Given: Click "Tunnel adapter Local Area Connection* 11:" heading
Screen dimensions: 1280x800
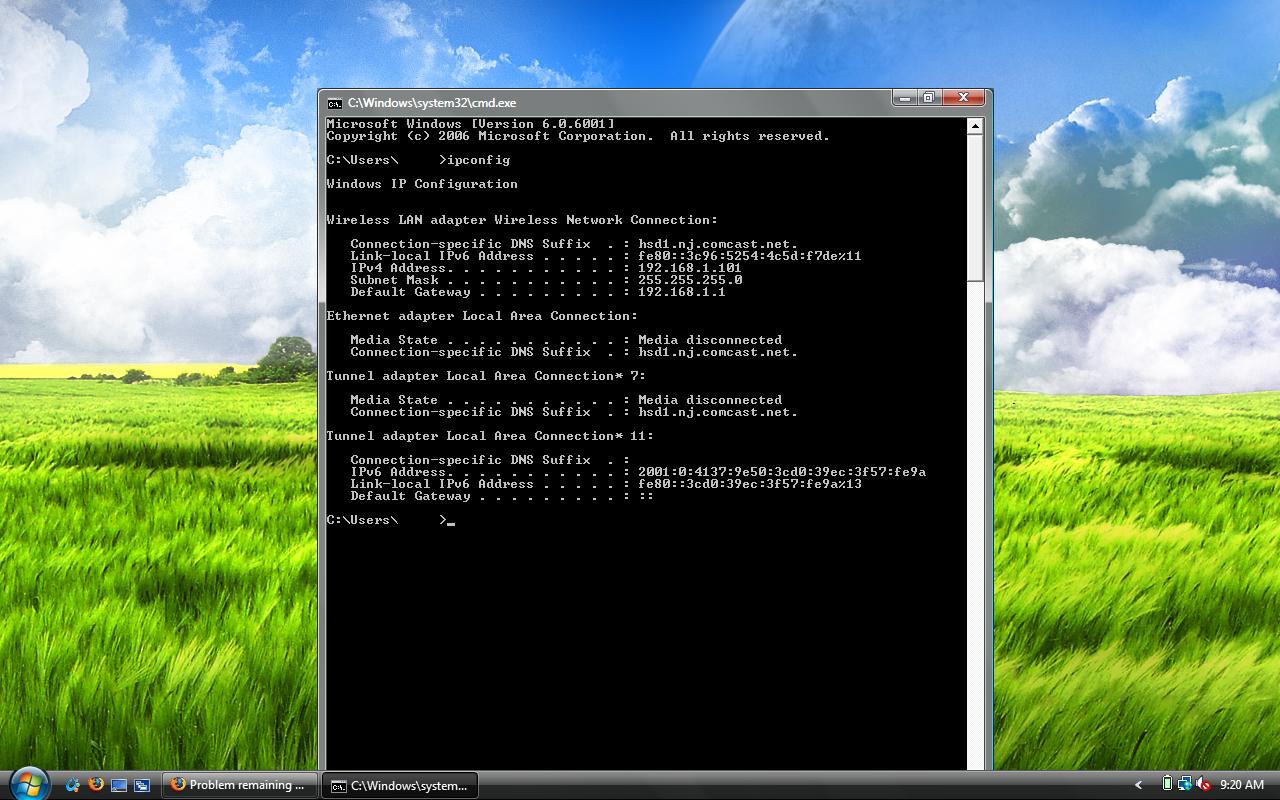Looking at the screenshot, I should pos(490,436).
